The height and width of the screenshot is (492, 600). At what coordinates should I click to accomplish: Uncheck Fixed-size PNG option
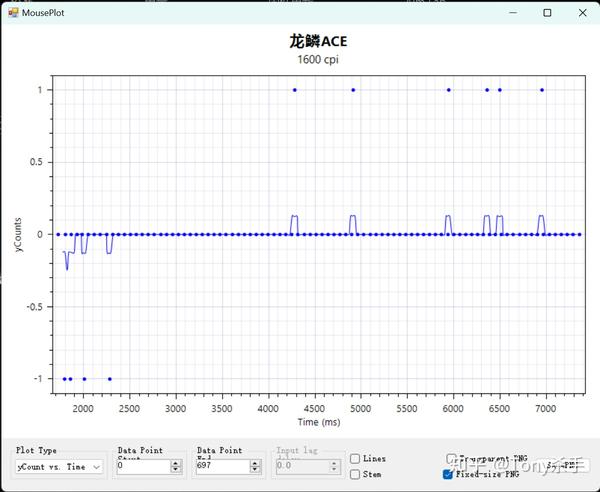[x=448, y=474]
